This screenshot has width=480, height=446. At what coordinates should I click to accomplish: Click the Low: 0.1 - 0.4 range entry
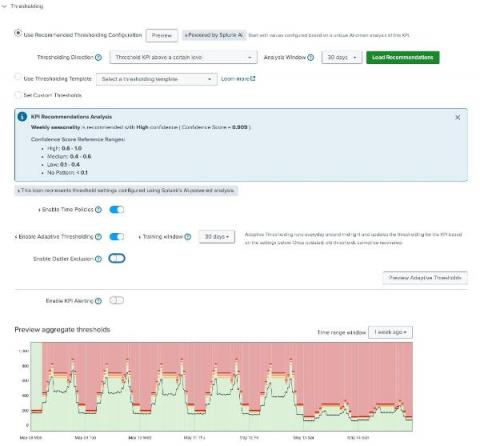pos(63,164)
